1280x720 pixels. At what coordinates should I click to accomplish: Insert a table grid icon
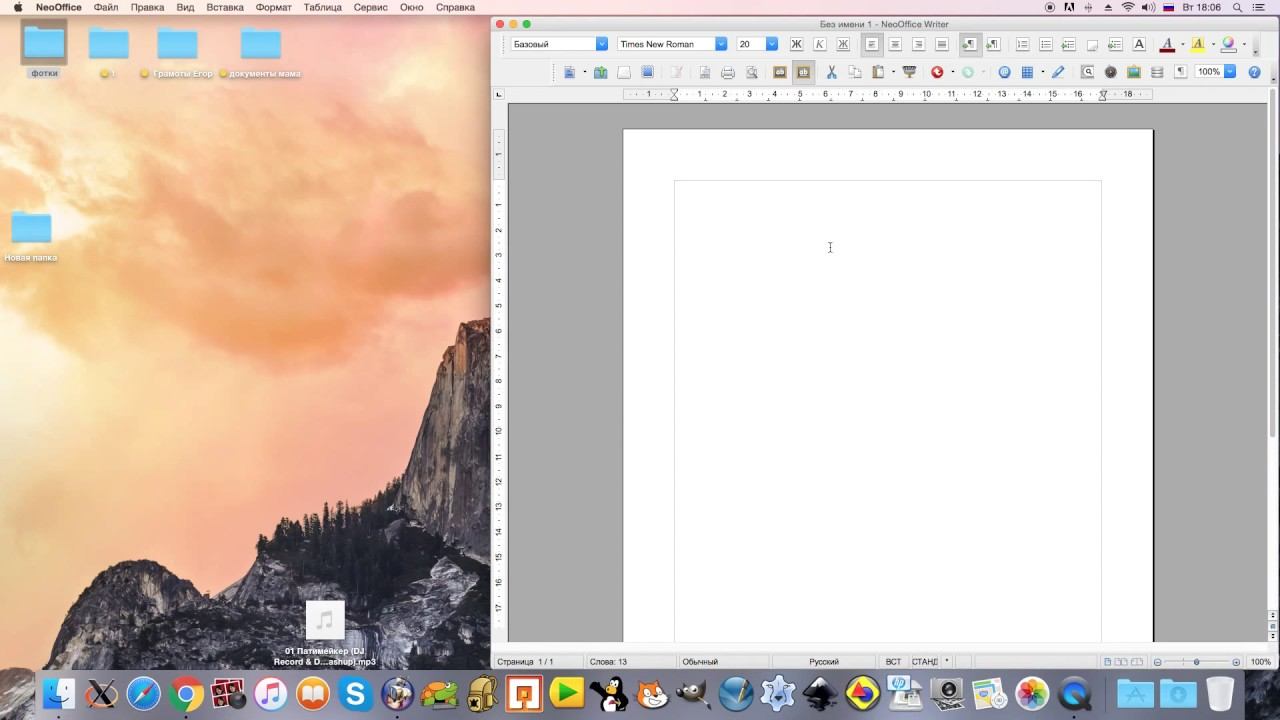pyautogui.click(x=1027, y=72)
